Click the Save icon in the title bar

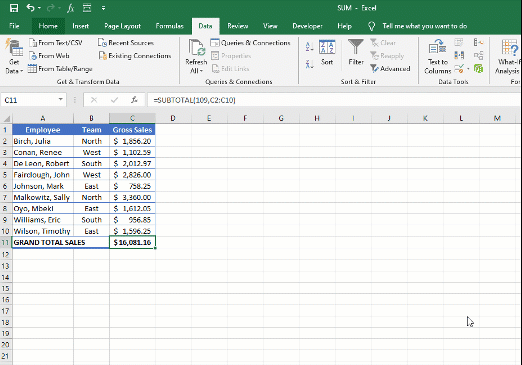(14, 8)
